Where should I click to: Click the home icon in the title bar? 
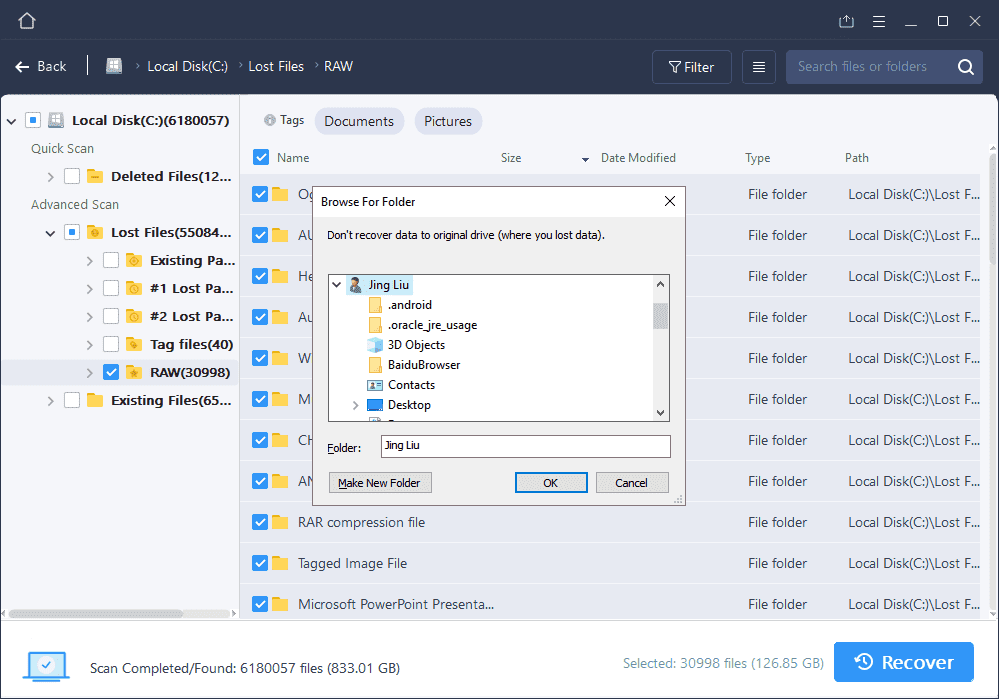click(x=26, y=19)
